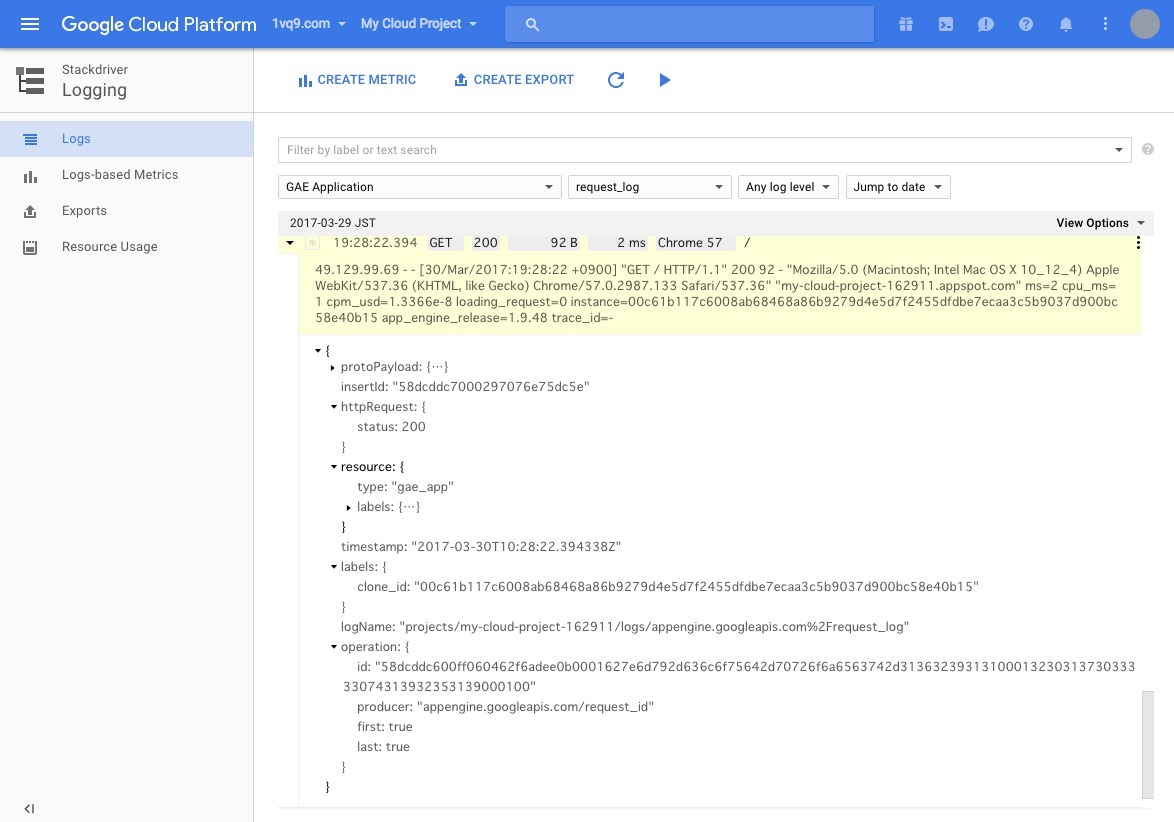Click the status: 200 field
Image resolution: width=1174 pixels, height=822 pixels.
[391, 427]
